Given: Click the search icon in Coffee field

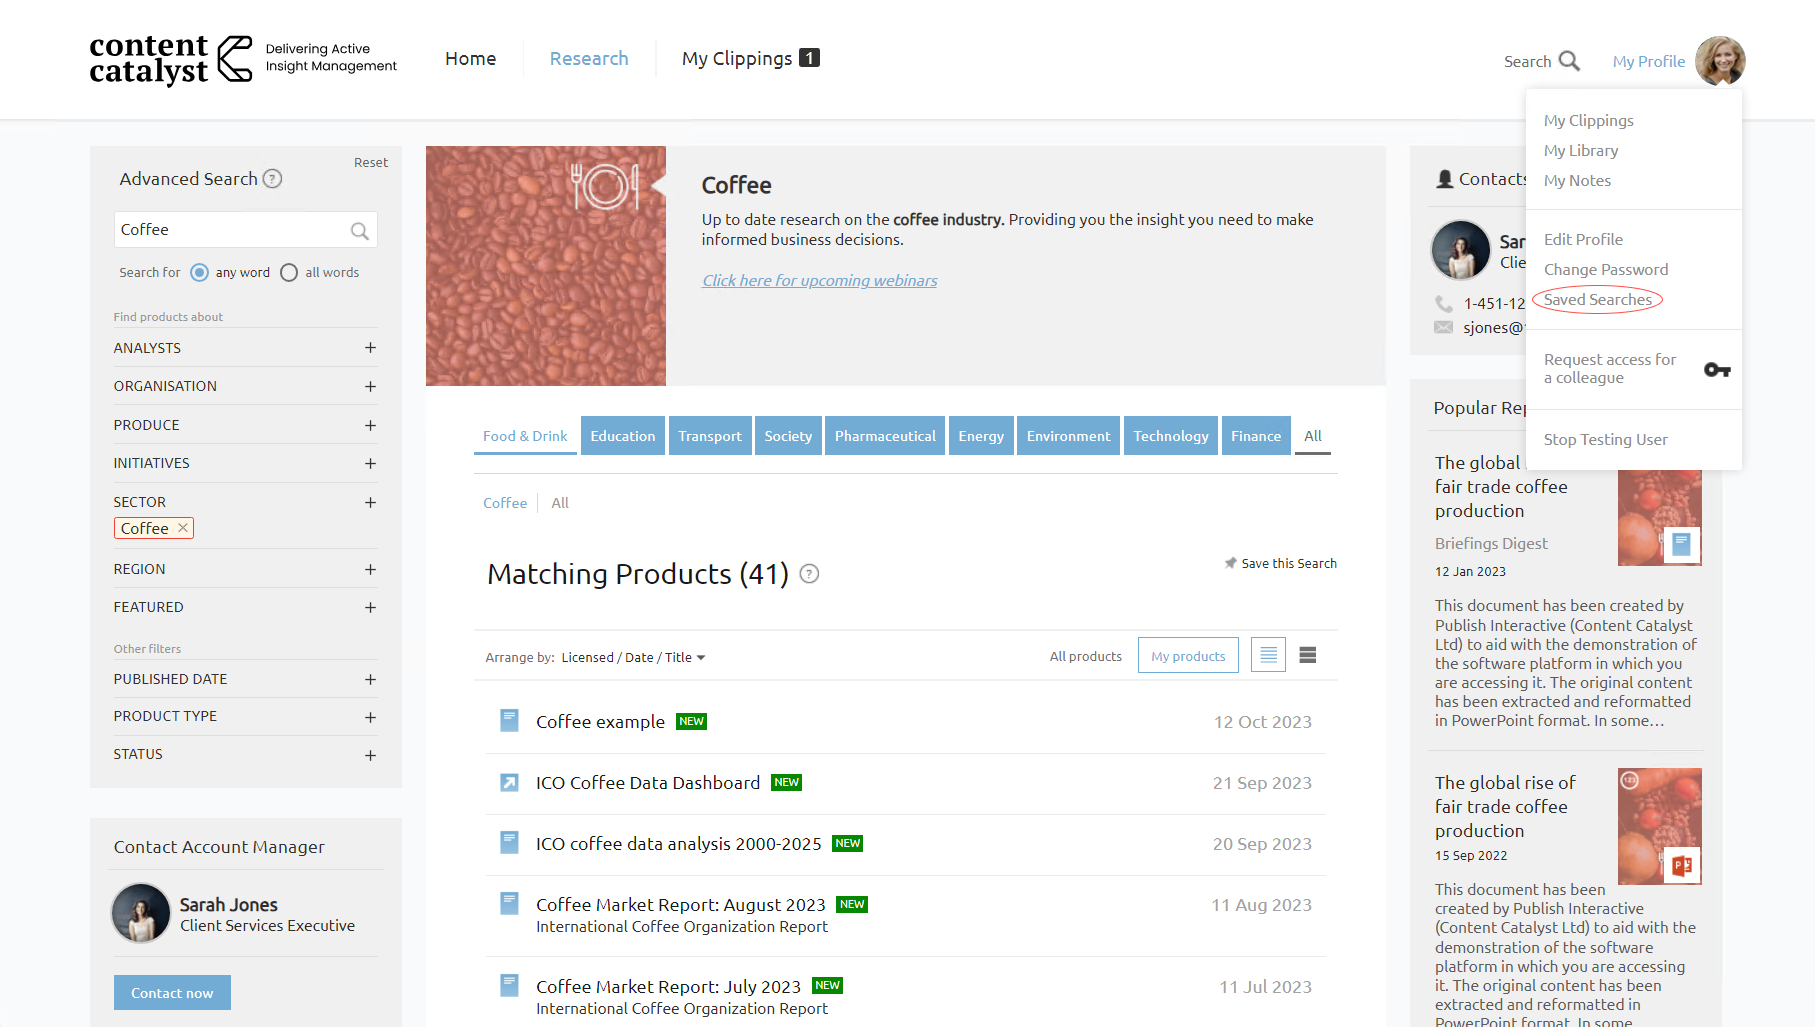Looking at the screenshot, I should (x=359, y=231).
